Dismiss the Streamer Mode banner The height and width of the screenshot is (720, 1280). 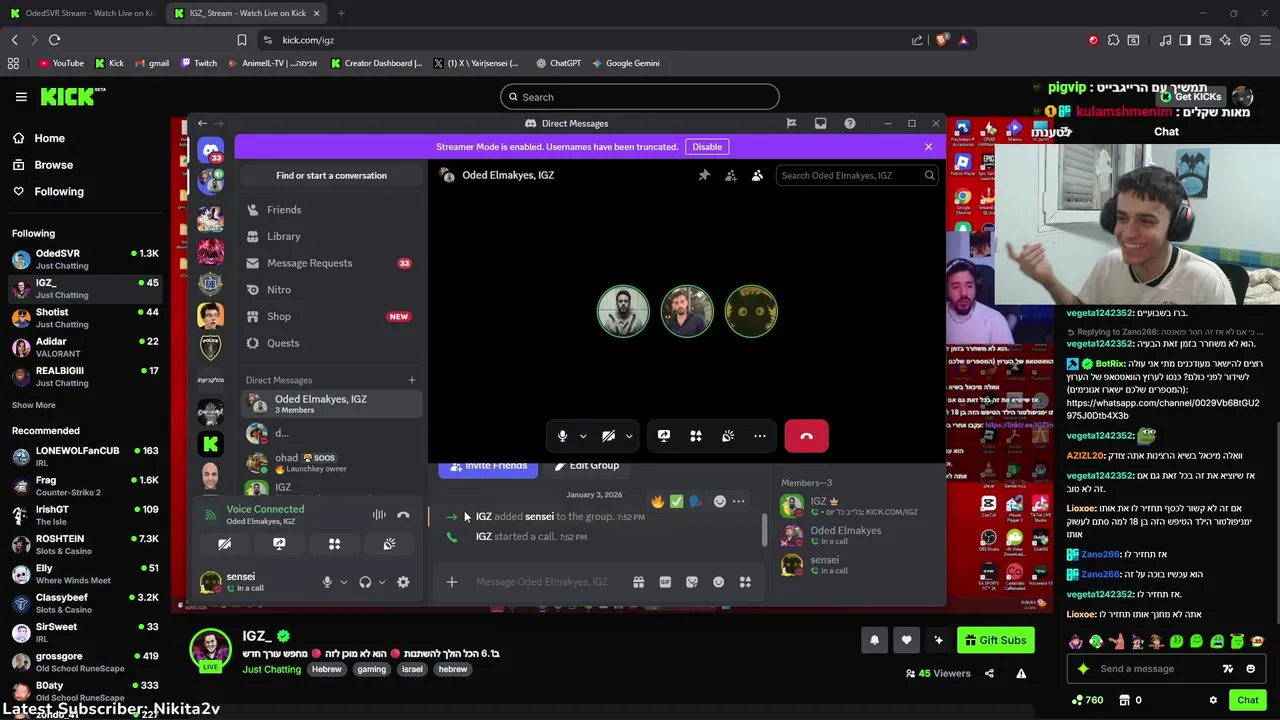tap(928, 147)
